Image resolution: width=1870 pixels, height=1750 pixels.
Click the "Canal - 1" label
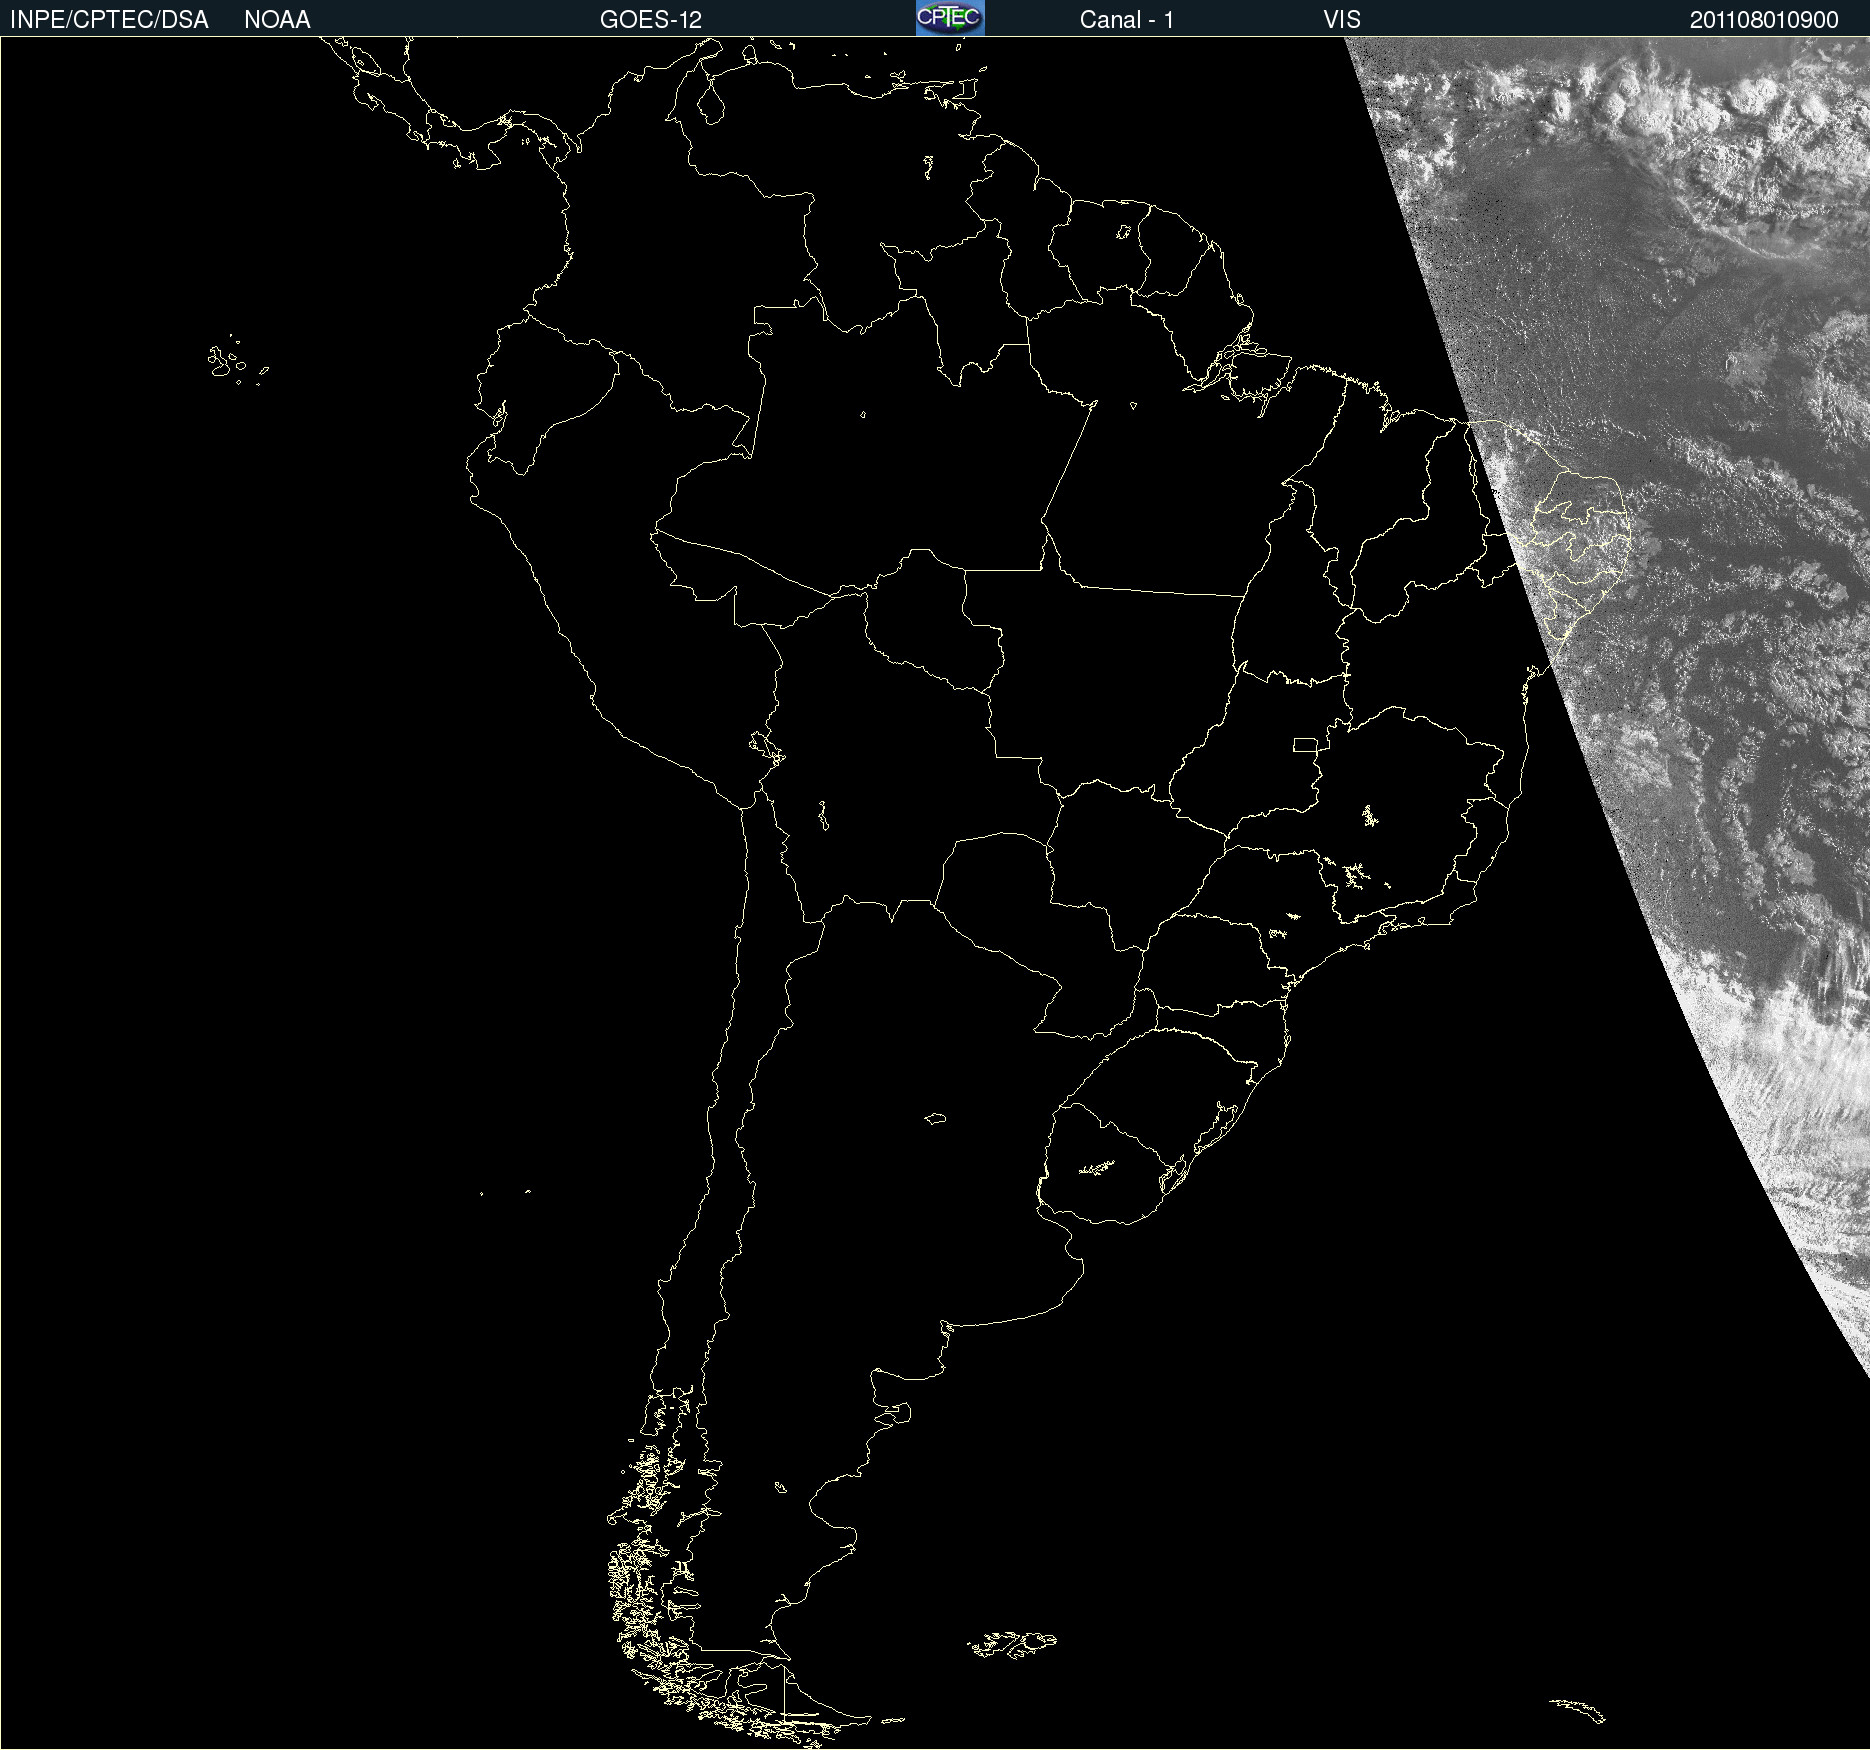(1127, 20)
